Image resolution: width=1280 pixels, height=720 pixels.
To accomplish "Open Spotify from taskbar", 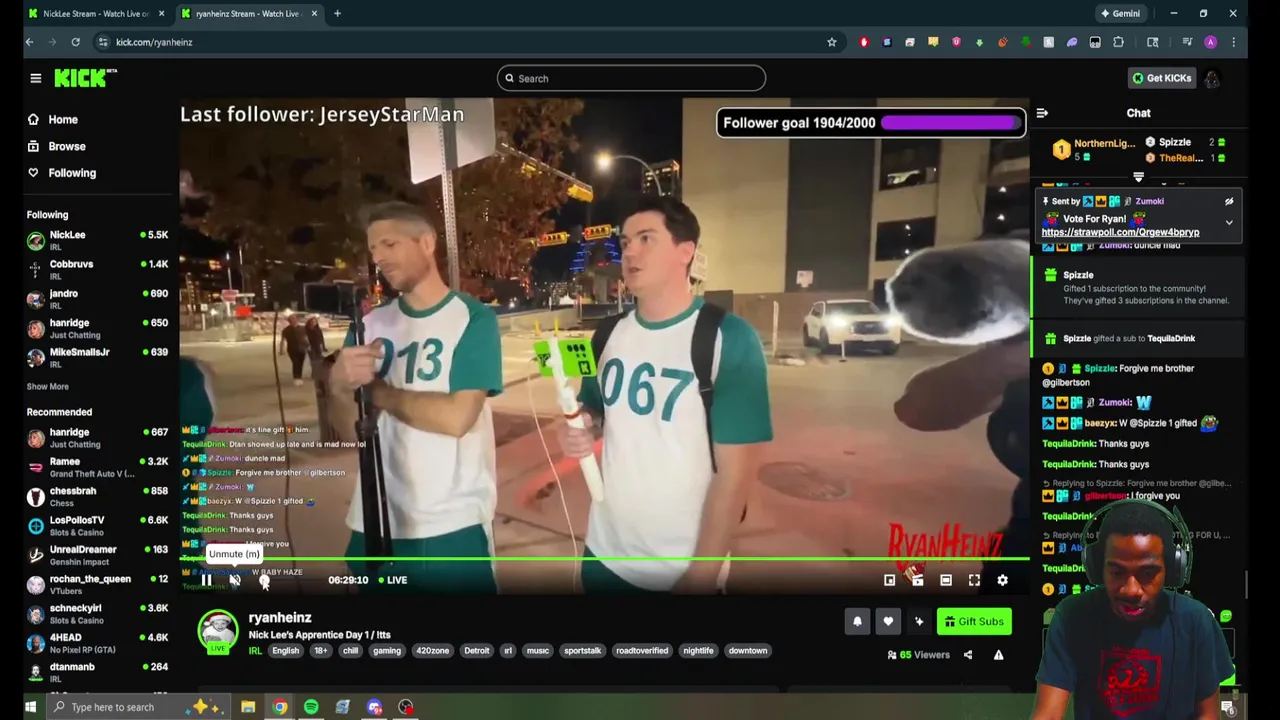I will pos(311,707).
